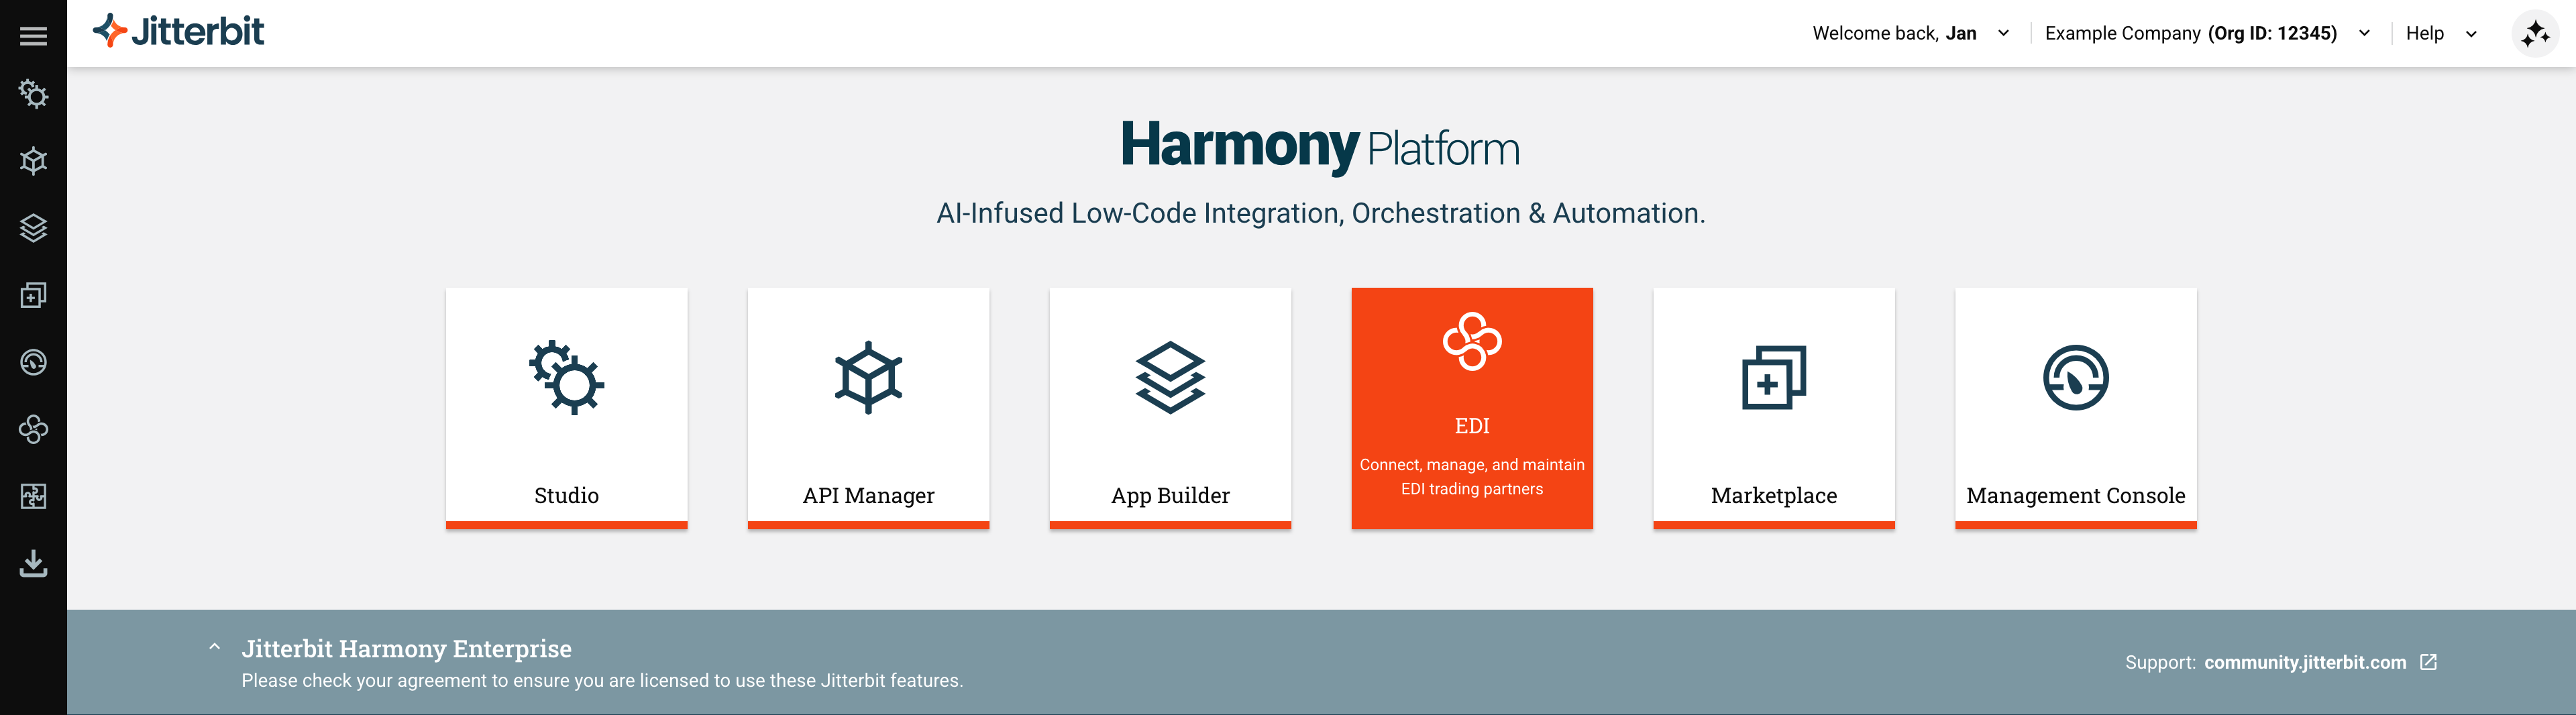Open Downloads from sidebar arrow icon
Image resolution: width=2576 pixels, height=715 pixels.
coord(33,563)
